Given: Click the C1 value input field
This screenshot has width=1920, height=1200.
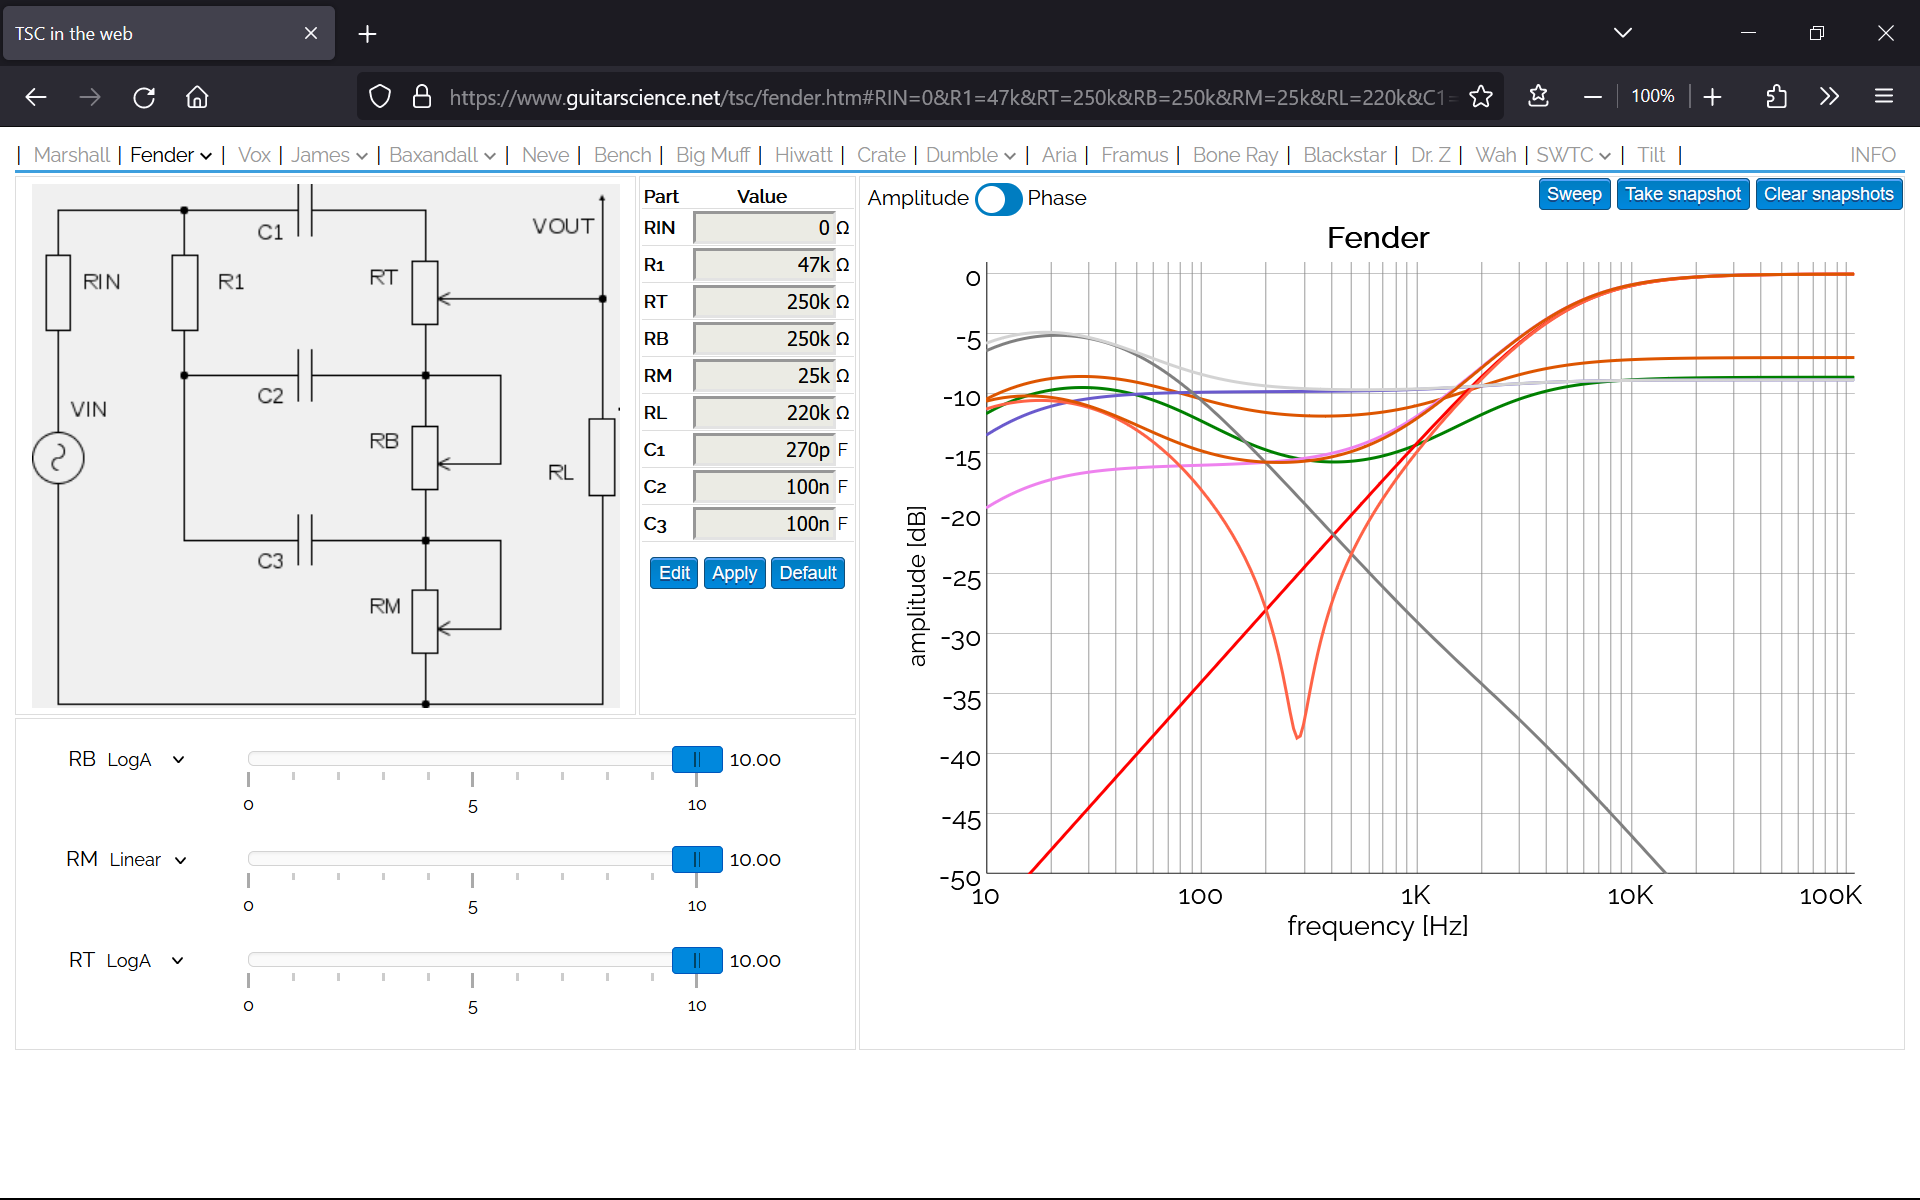Looking at the screenshot, I should tap(765, 450).
